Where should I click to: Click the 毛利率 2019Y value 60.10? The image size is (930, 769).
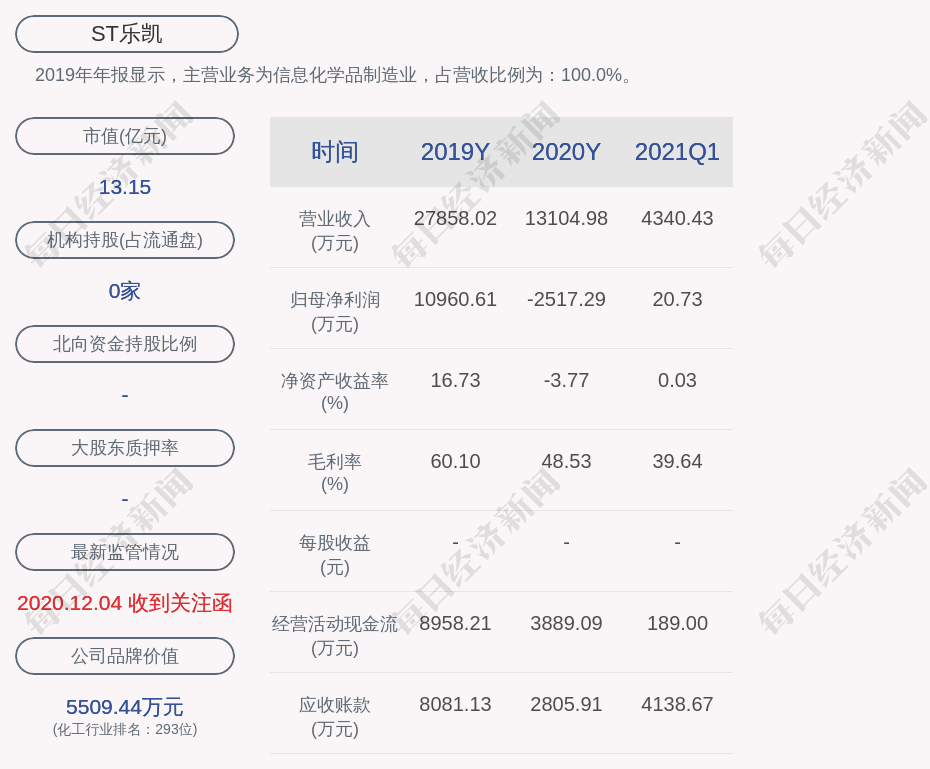pos(455,461)
